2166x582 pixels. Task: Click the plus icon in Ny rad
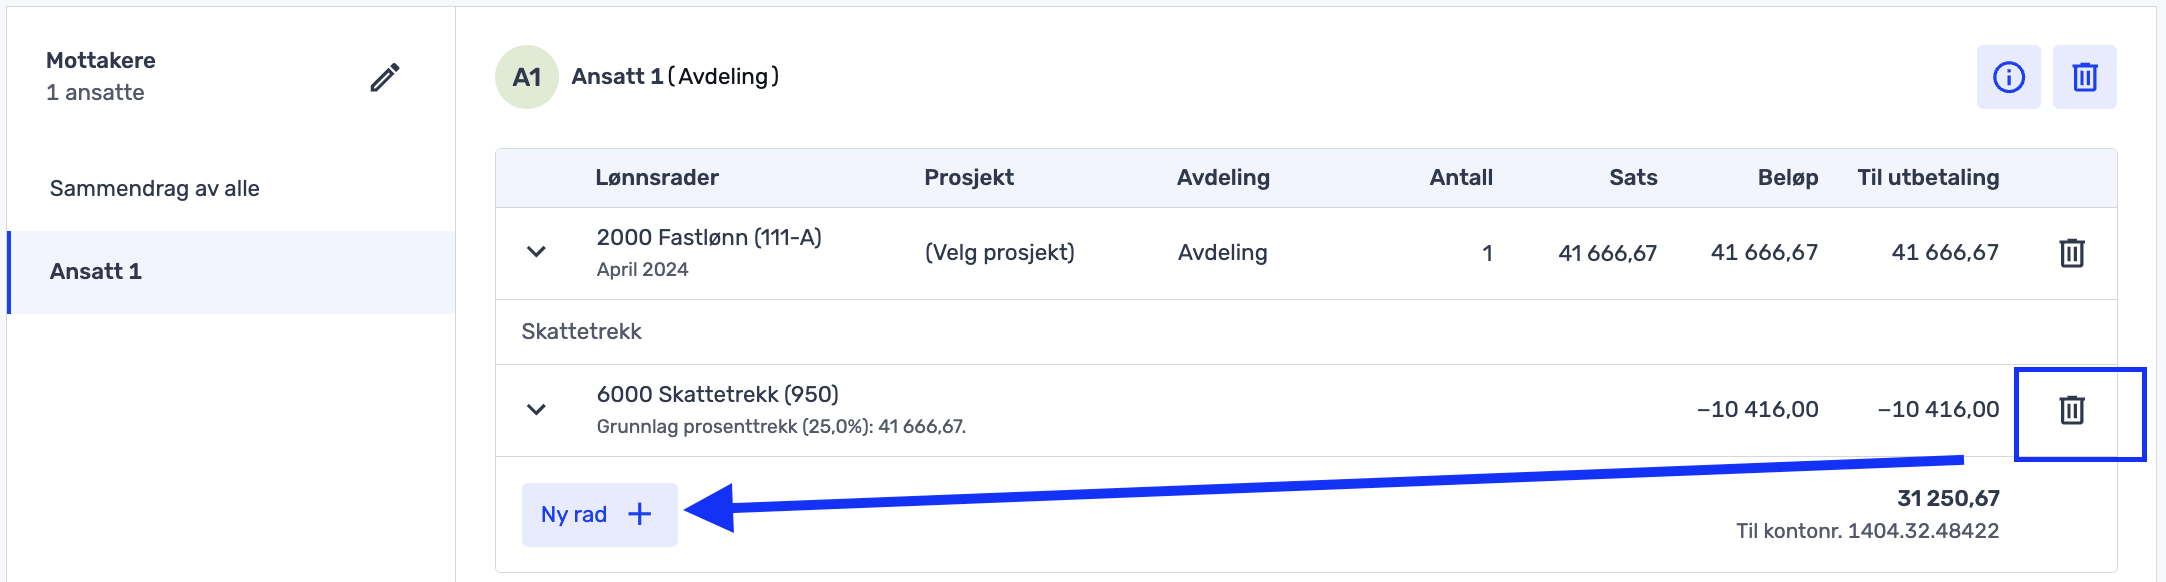pos(639,514)
